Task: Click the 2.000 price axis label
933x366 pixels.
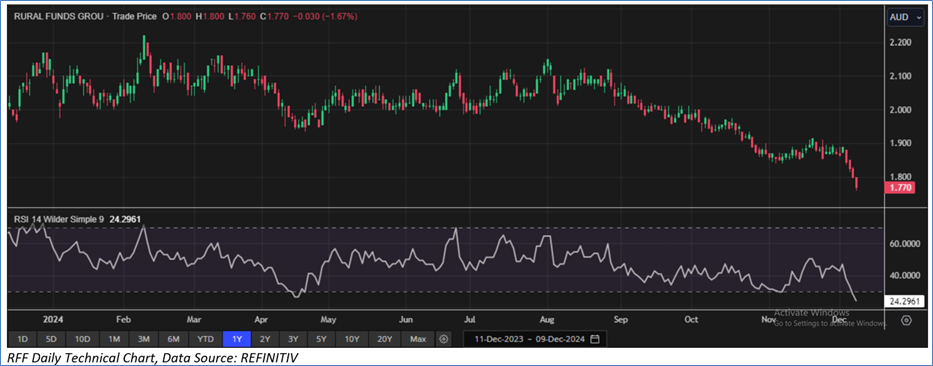Action: [900, 110]
